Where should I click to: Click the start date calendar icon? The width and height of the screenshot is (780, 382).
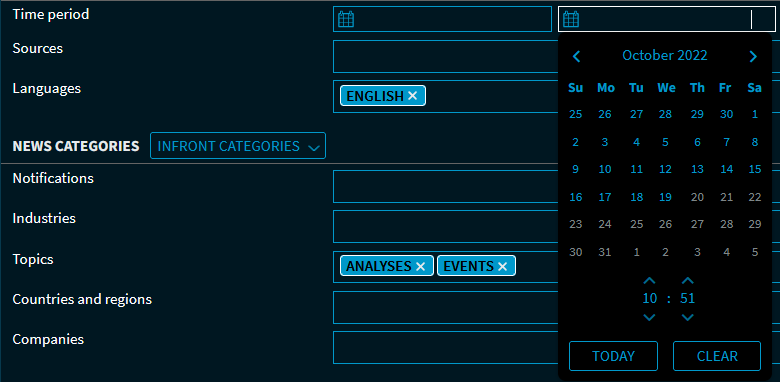tap(346, 19)
